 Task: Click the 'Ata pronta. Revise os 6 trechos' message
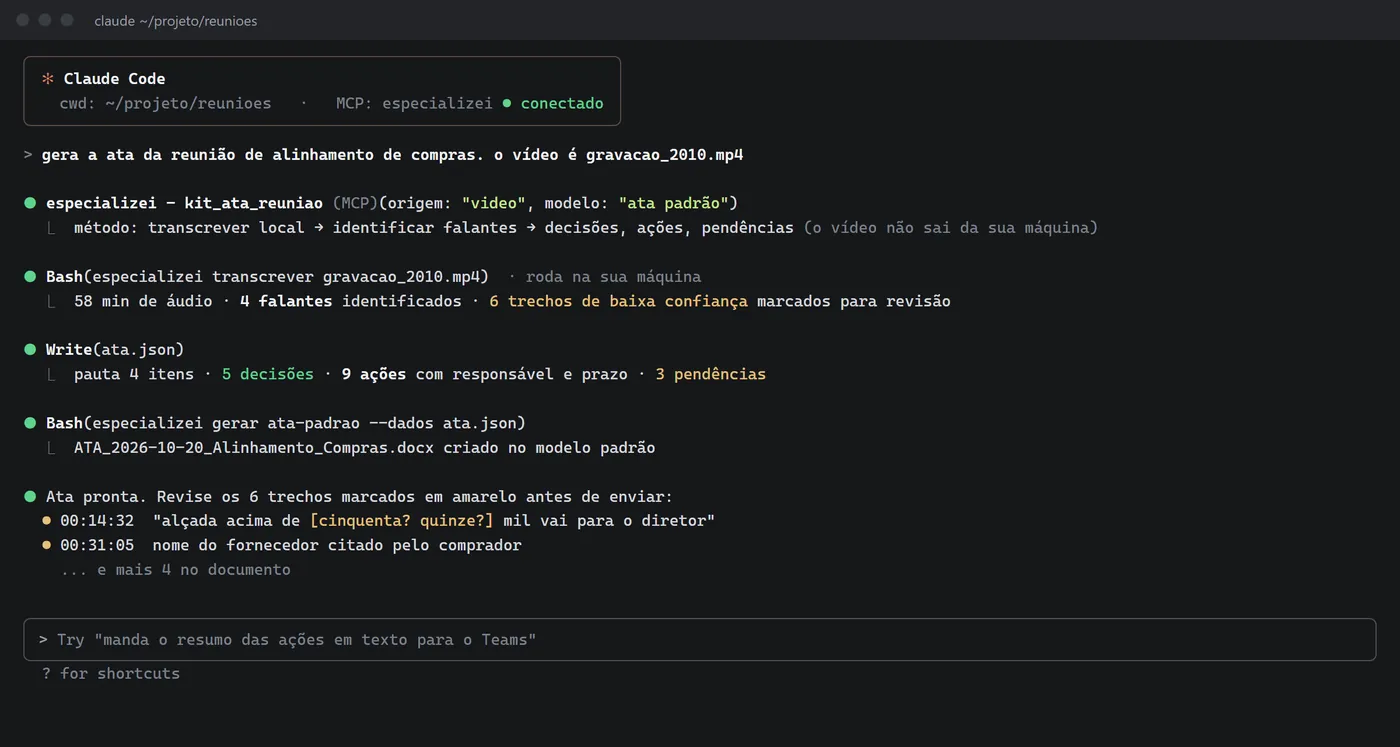[x=360, y=497]
